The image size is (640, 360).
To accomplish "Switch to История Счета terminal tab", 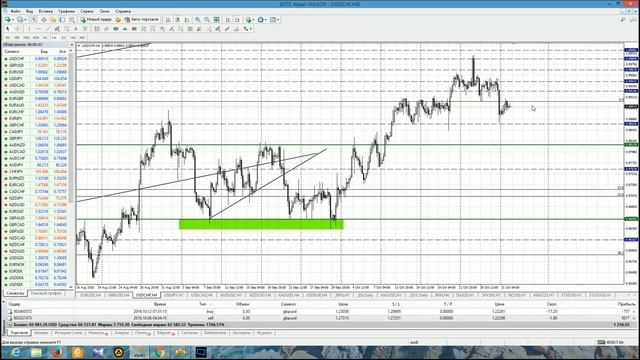I will tap(69, 333).
